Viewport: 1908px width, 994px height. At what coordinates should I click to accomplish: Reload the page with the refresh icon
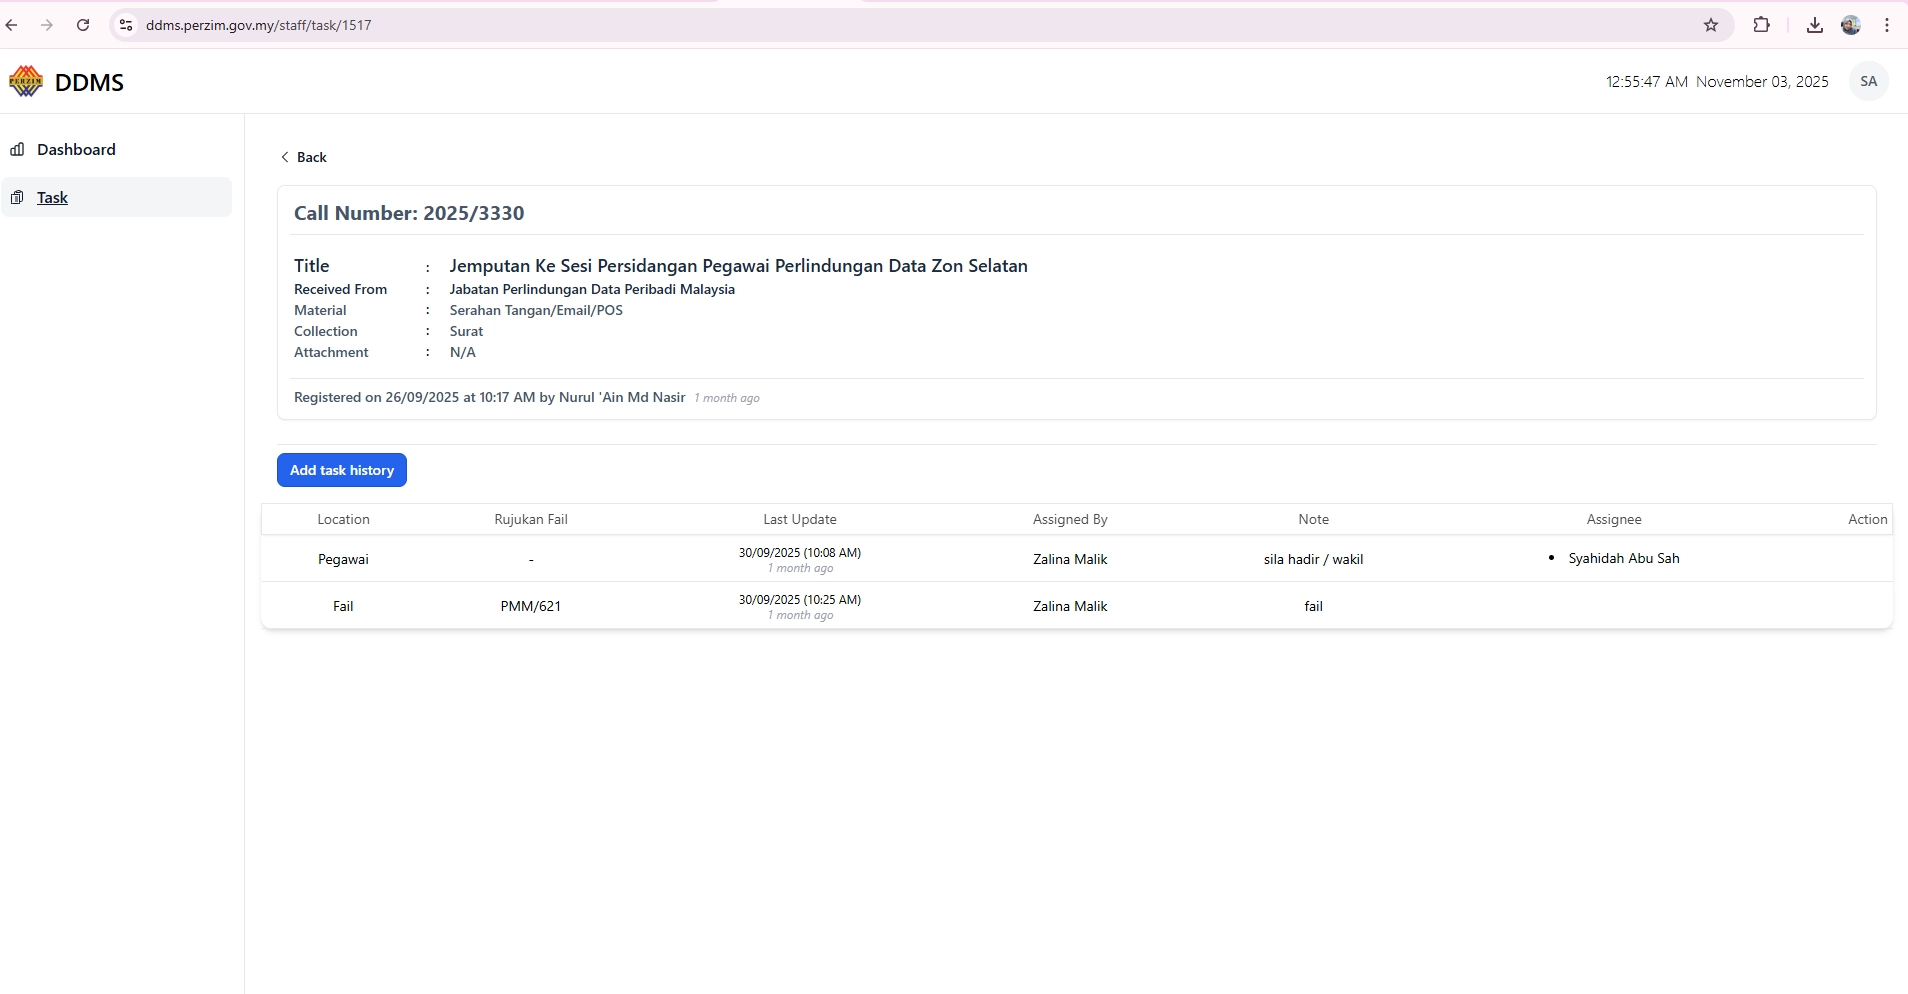[83, 25]
